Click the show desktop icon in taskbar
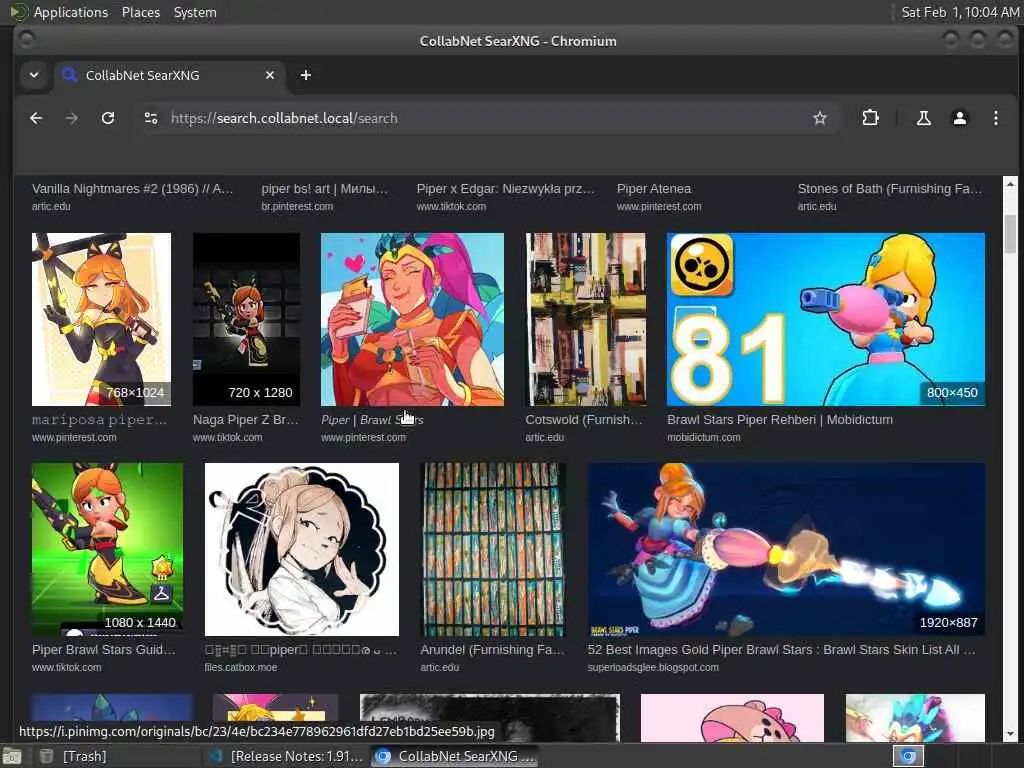The image size is (1024, 768). click(x=11, y=756)
